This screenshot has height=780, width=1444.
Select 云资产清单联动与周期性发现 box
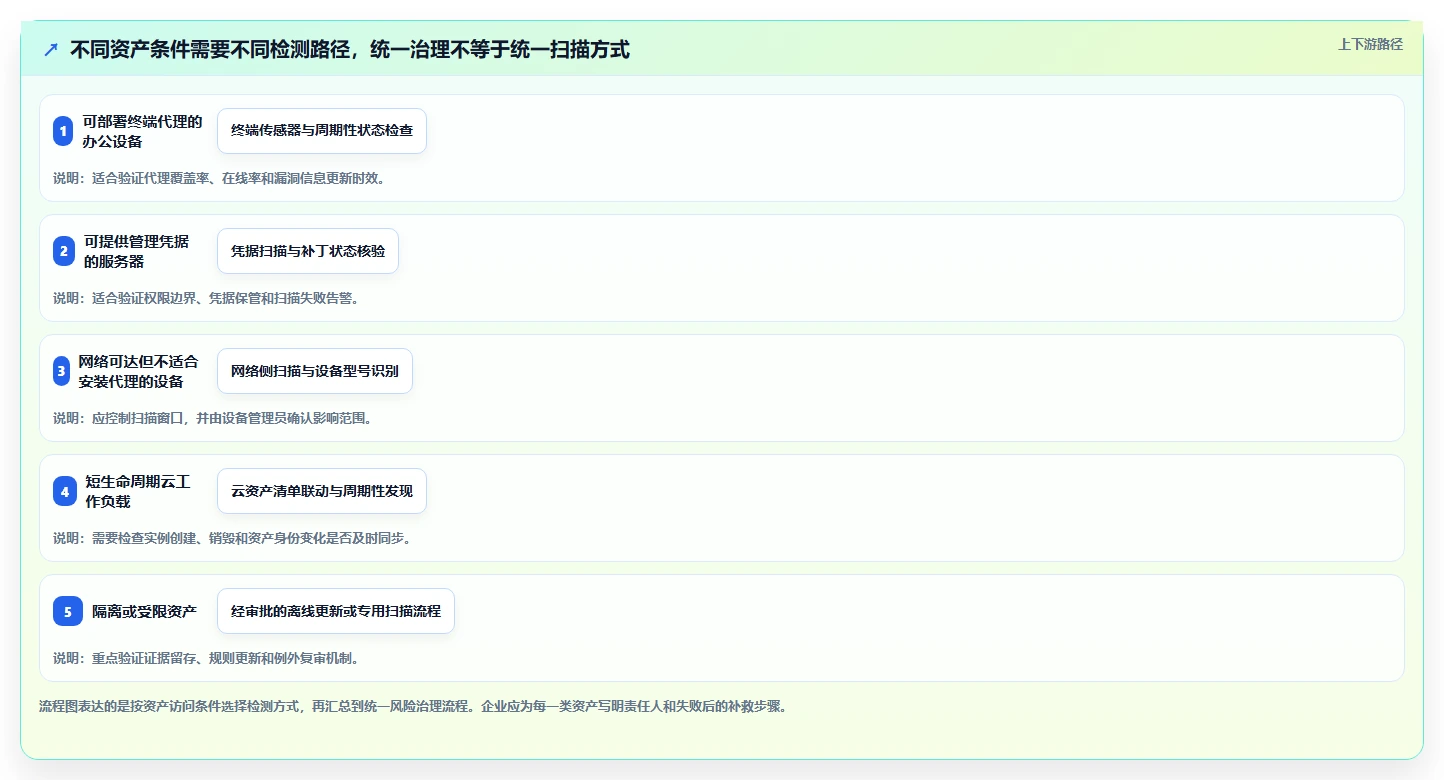[x=322, y=491]
